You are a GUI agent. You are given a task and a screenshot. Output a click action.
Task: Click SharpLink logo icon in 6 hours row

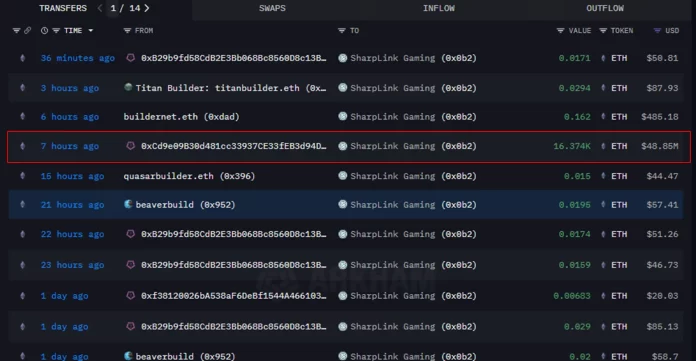(343, 116)
